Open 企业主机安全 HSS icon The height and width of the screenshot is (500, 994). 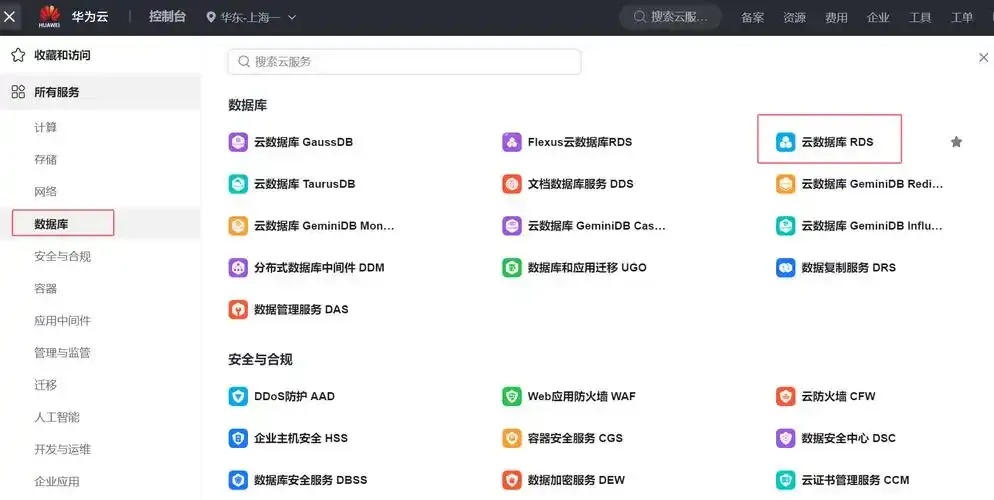[238, 438]
